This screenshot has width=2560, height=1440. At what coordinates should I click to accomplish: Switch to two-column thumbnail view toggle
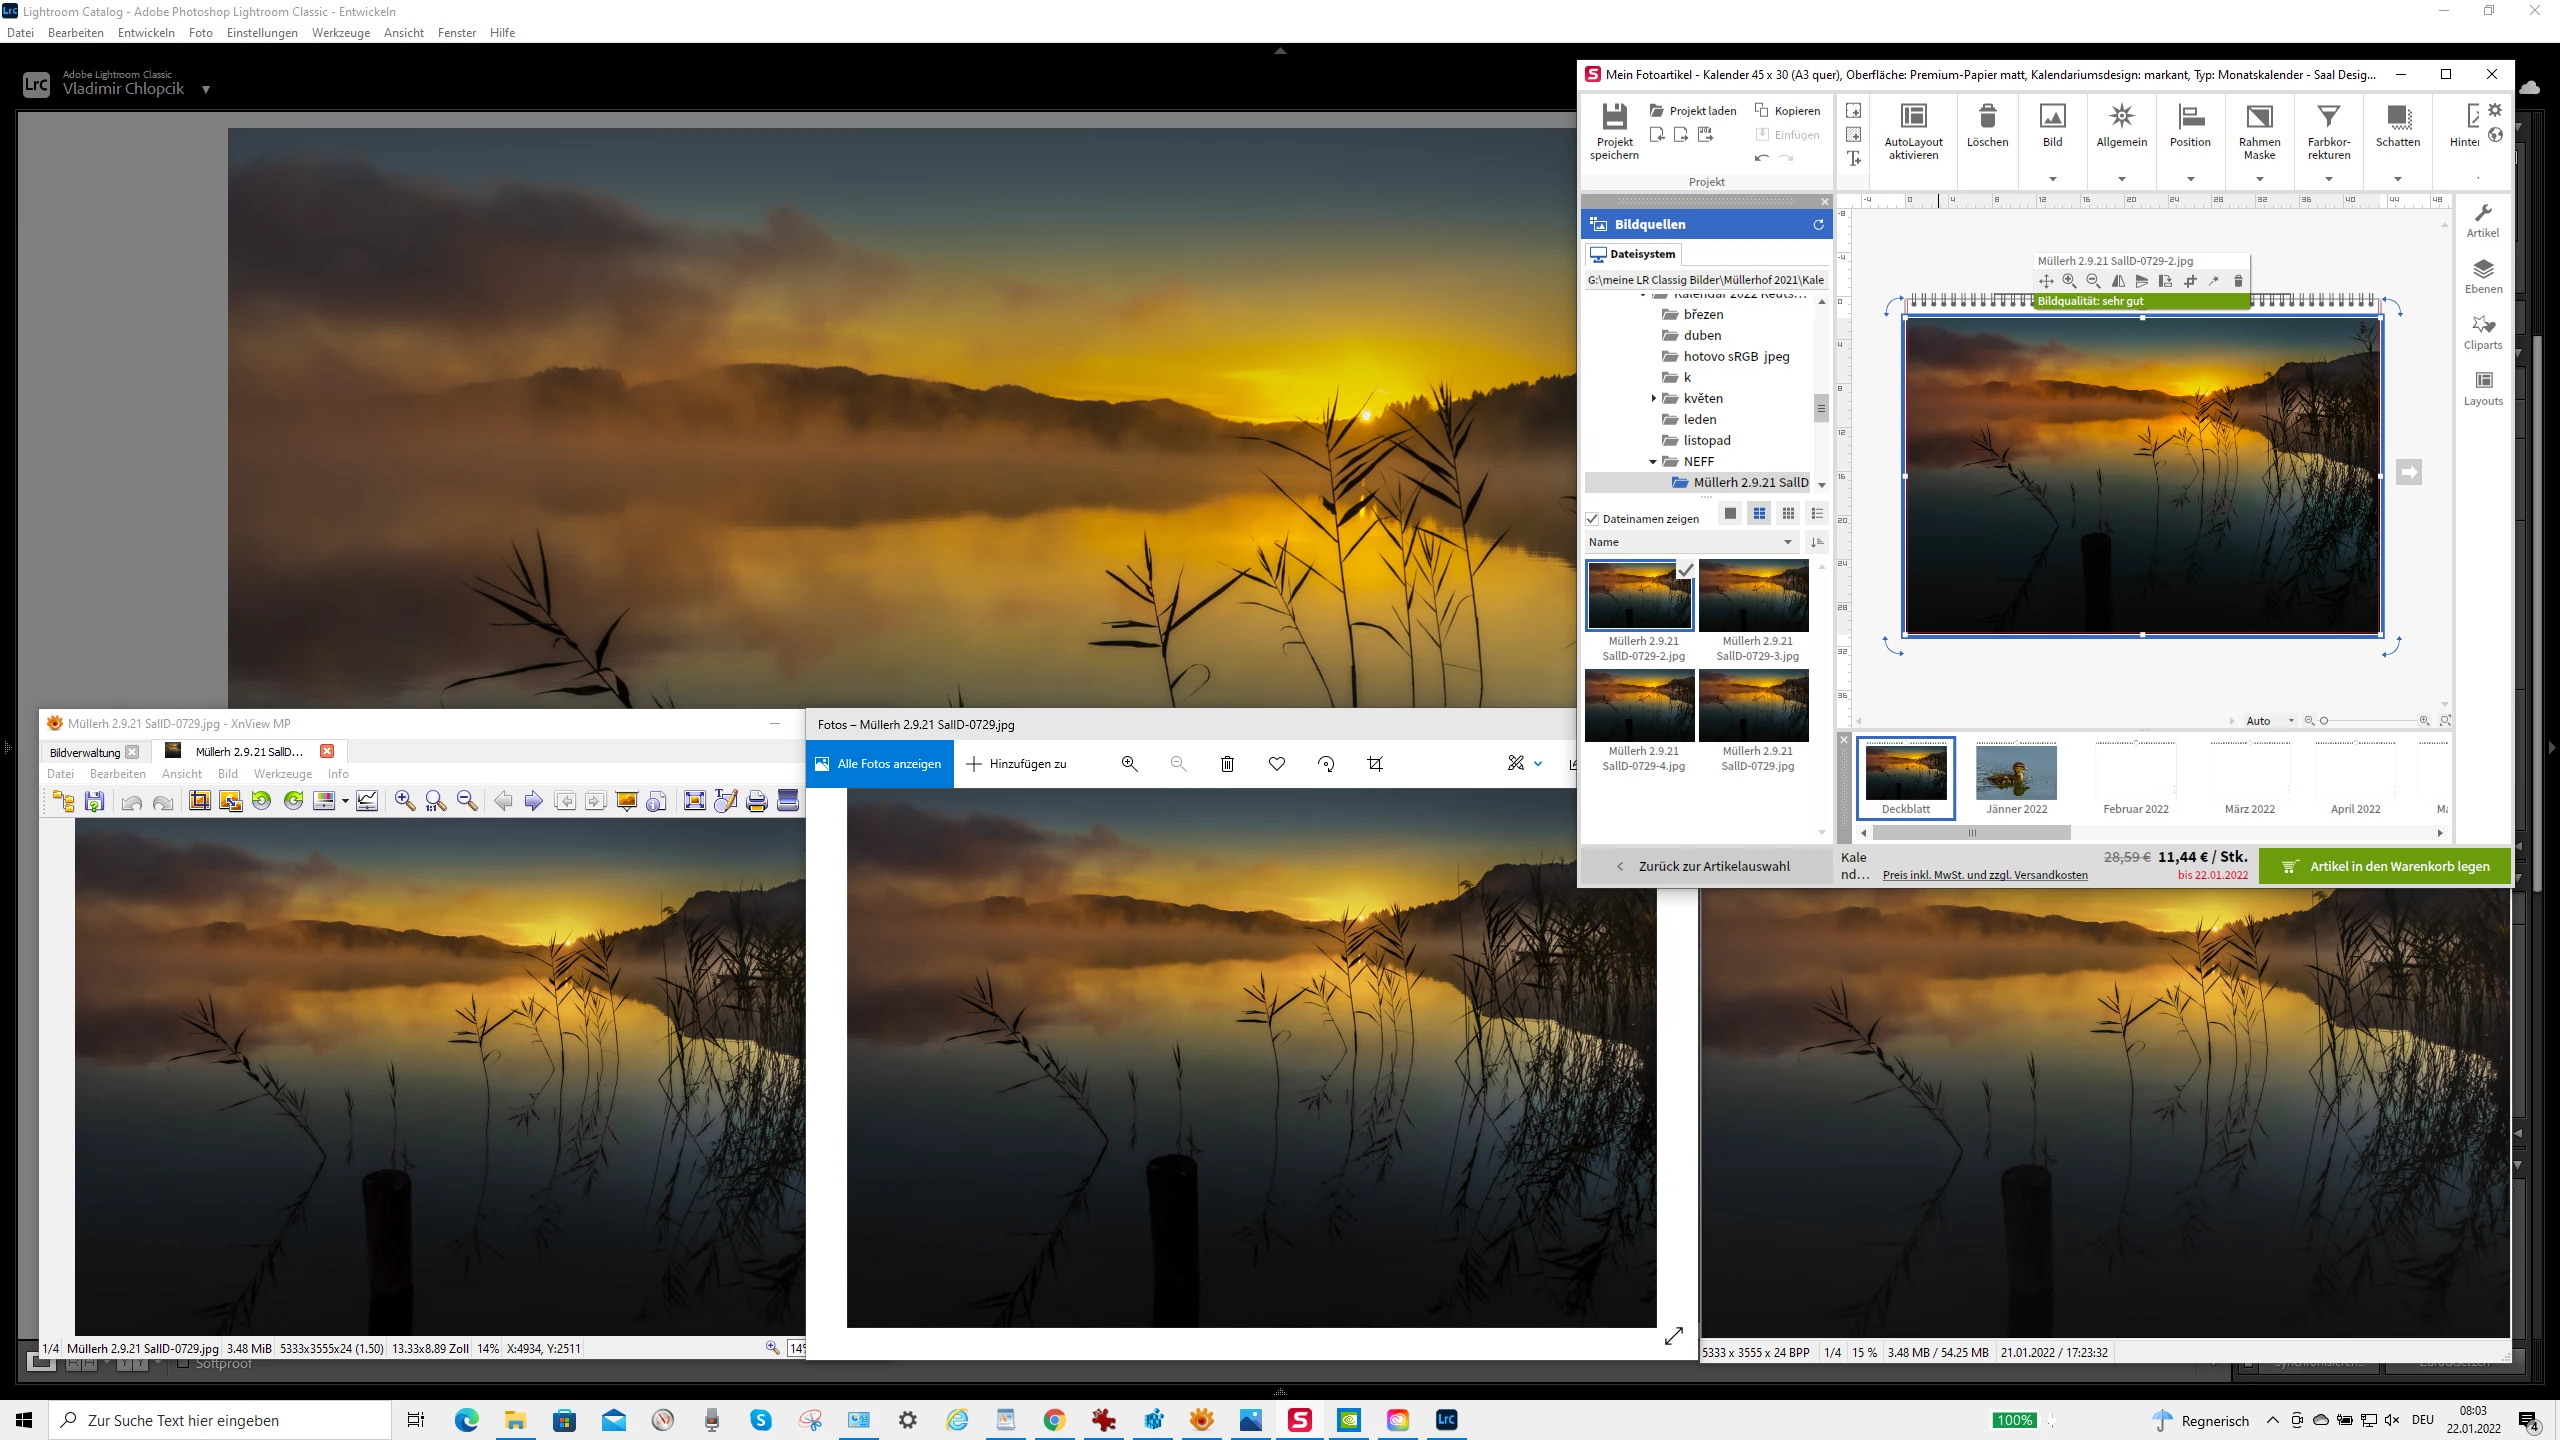click(1759, 514)
